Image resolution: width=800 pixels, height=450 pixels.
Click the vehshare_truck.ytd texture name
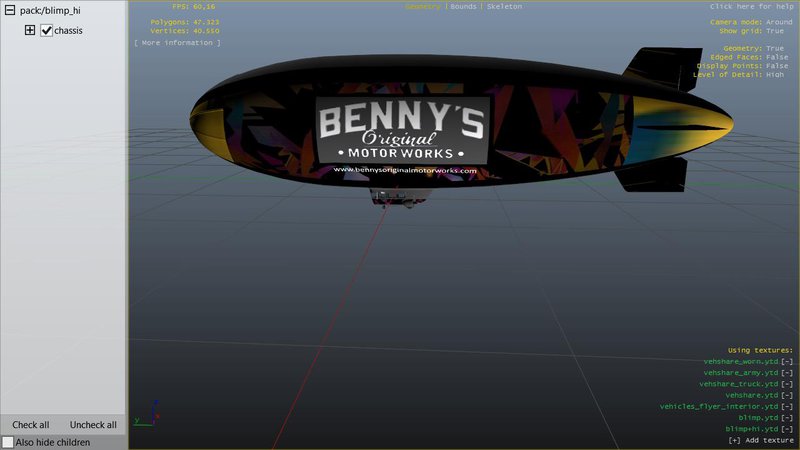(x=739, y=384)
